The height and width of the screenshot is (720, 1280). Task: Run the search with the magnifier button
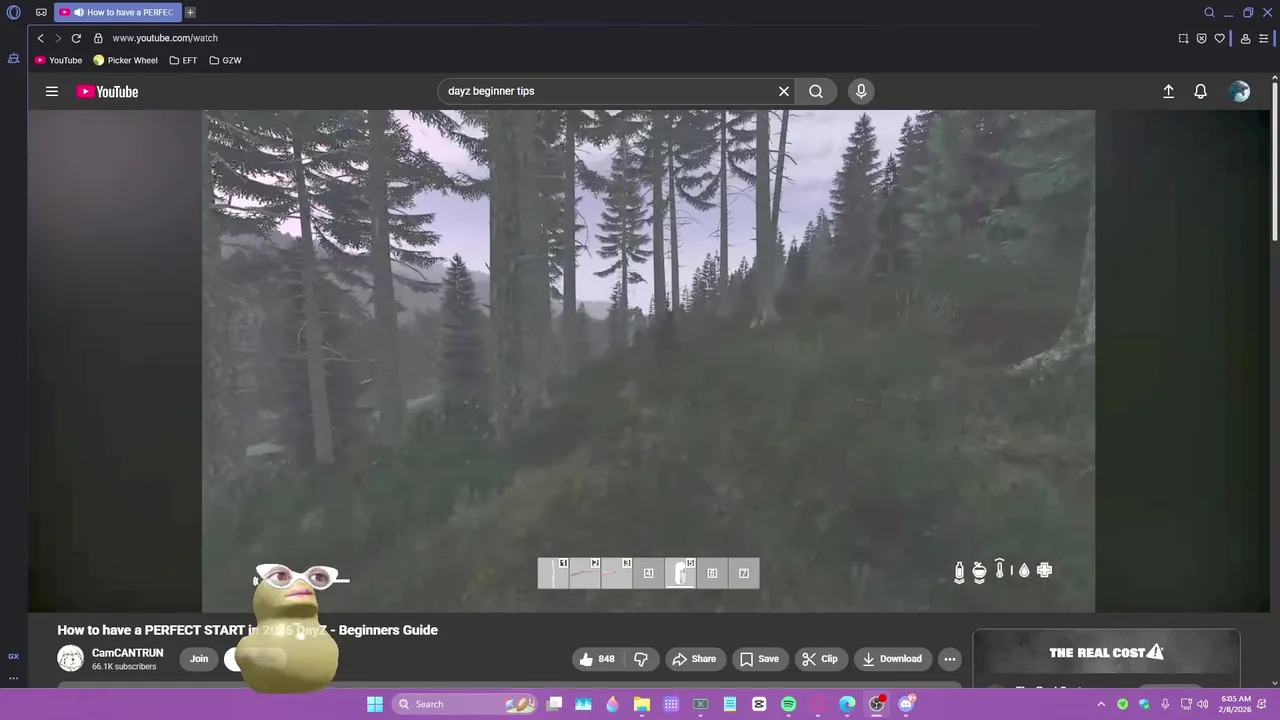[816, 91]
